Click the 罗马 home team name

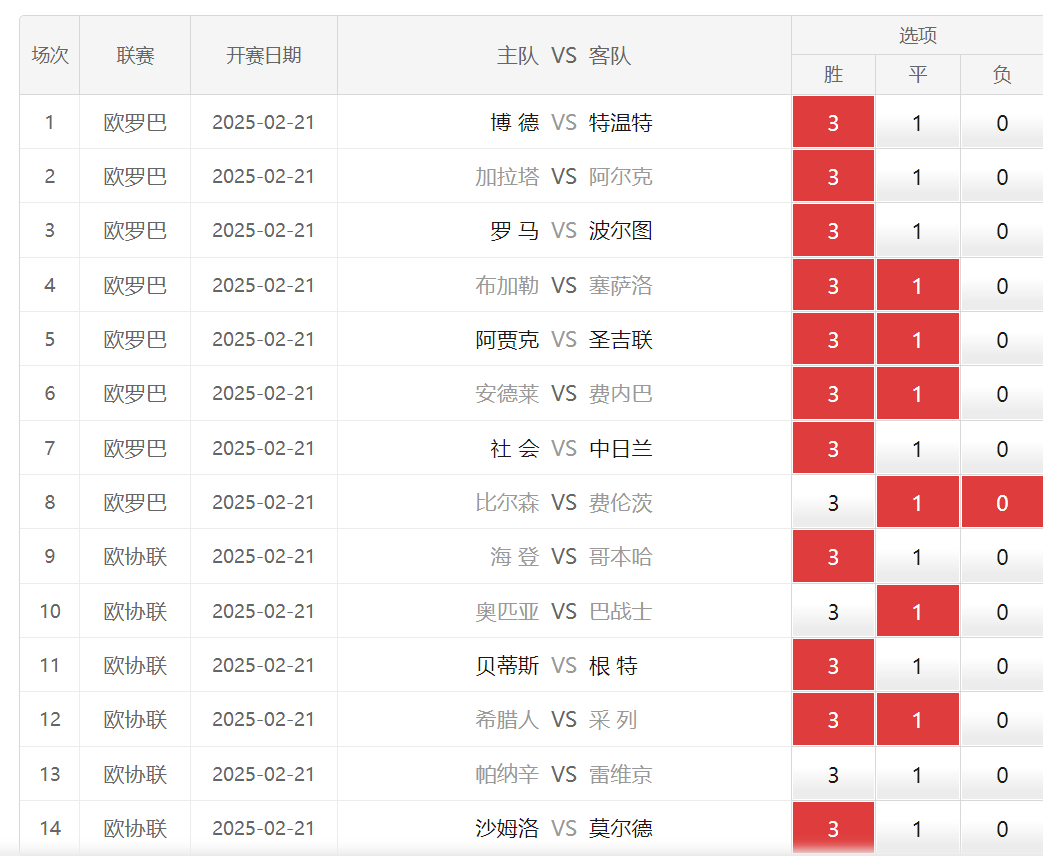coord(514,231)
